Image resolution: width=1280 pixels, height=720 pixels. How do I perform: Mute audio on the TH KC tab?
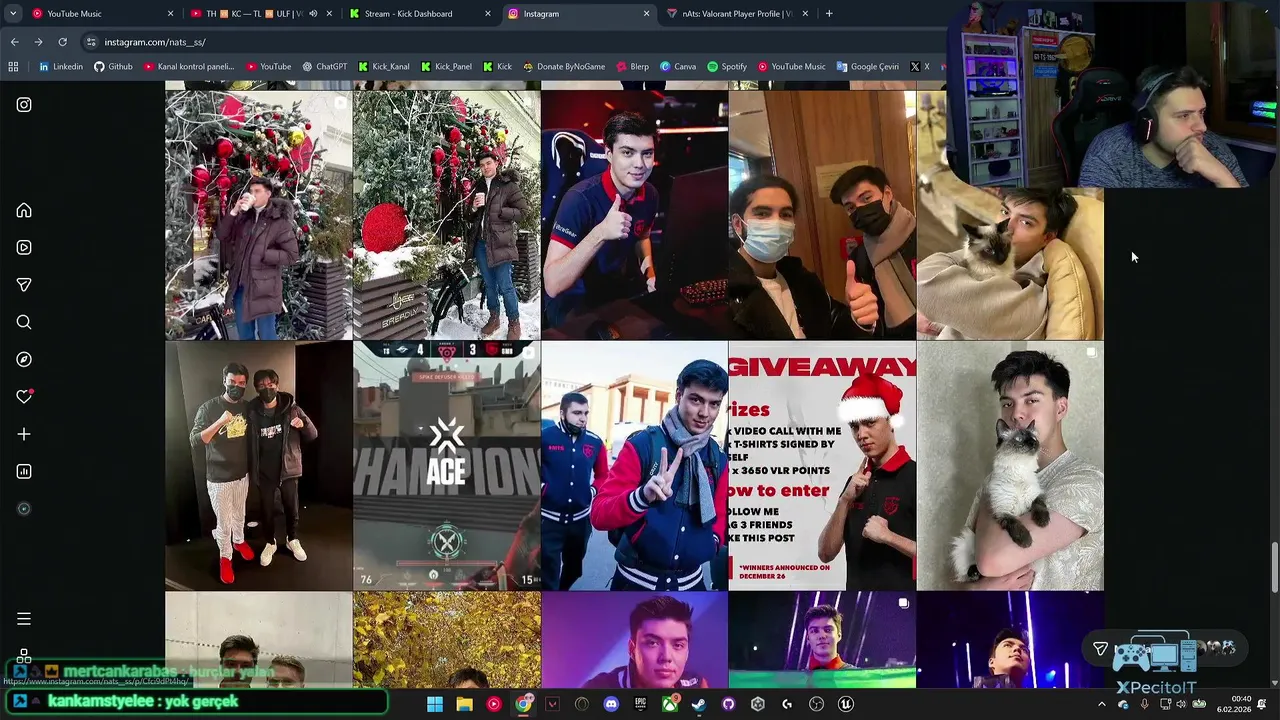click(313, 14)
